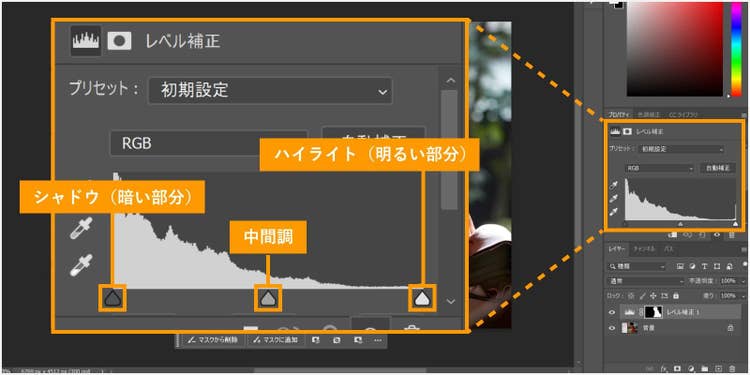Switch to the 色調補正 tab
Image resolution: width=750 pixels, height=375 pixels.
pos(648,115)
